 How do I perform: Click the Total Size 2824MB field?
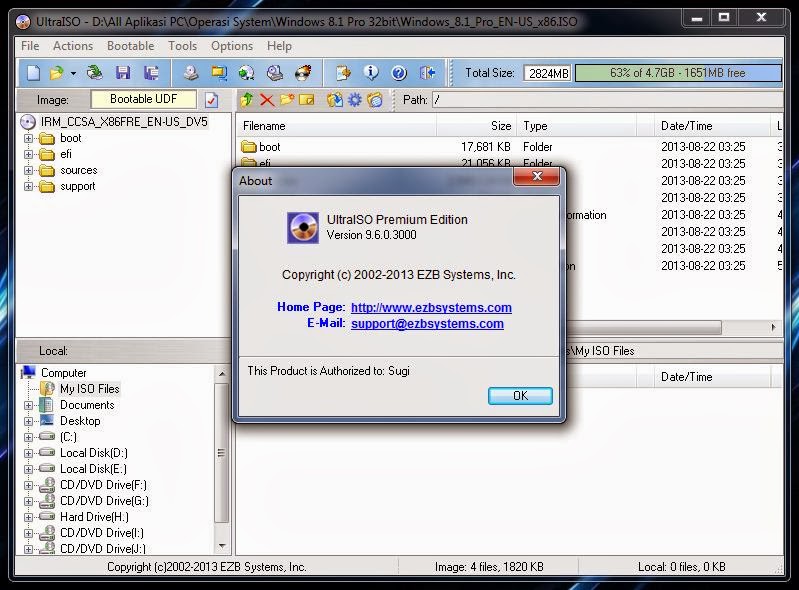[x=548, y=73]
